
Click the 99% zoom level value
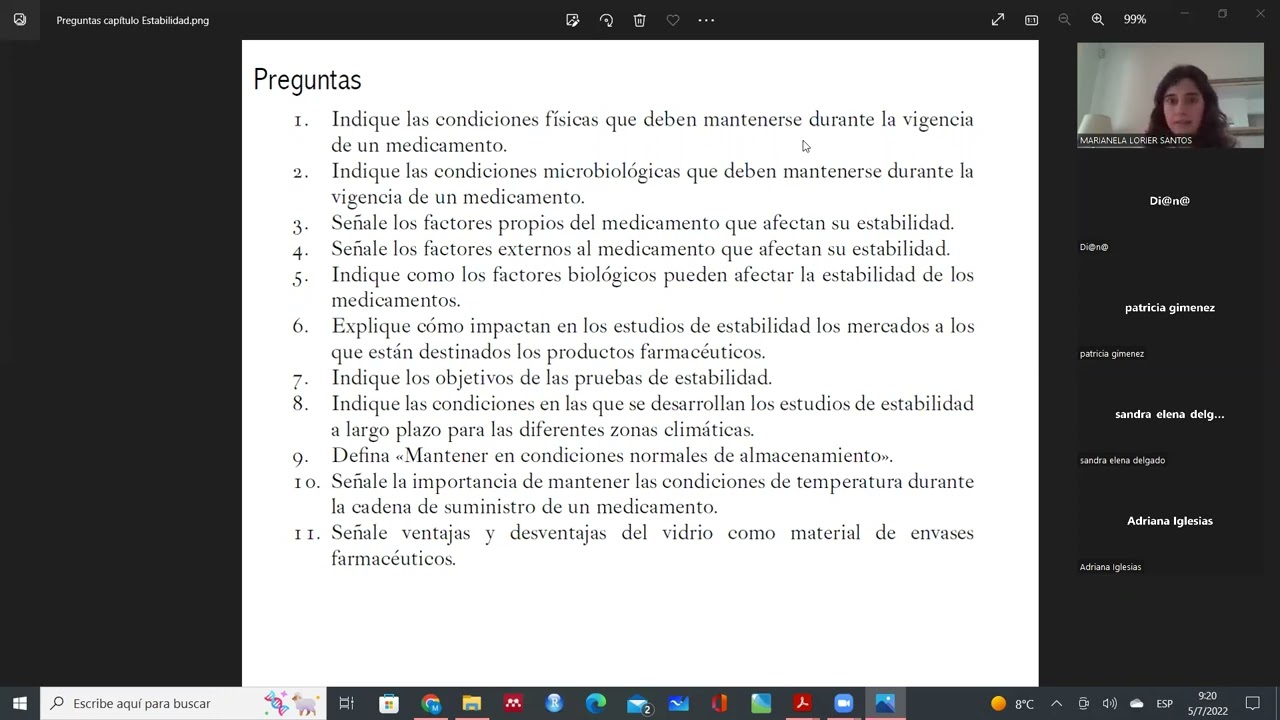1134,20
